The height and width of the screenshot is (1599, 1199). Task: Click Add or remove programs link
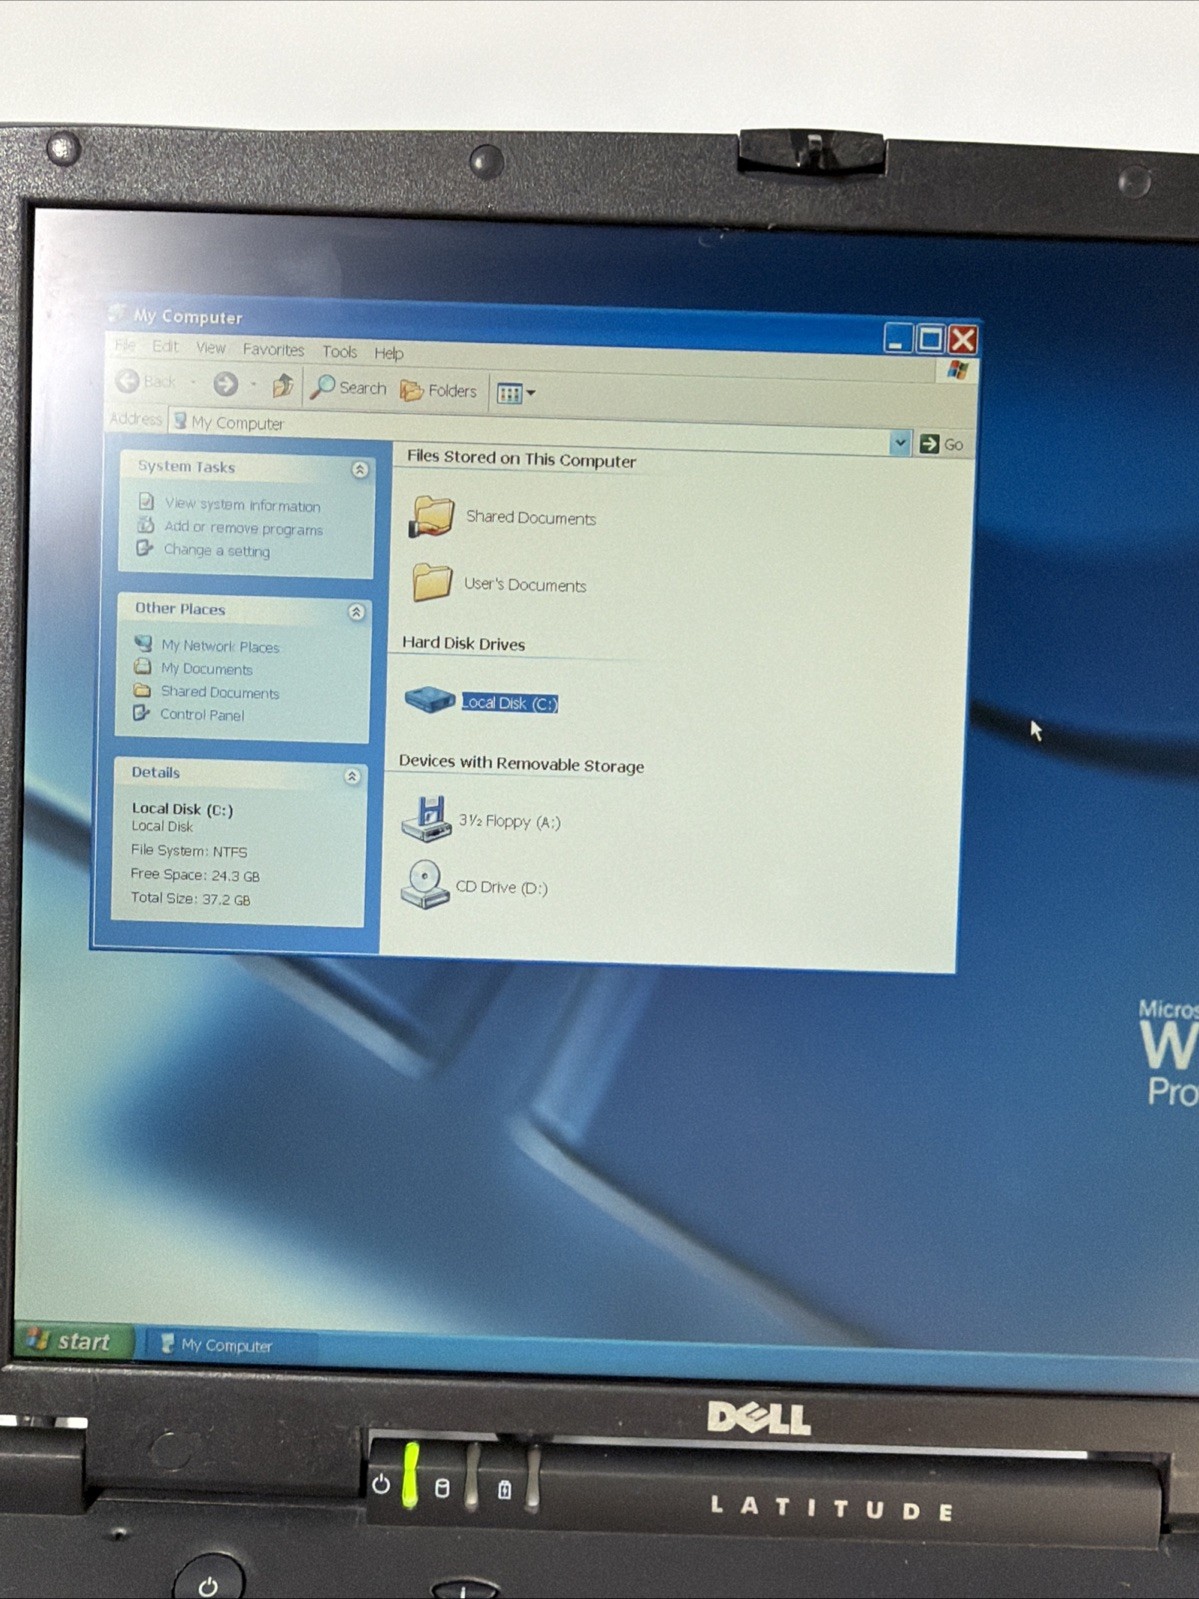243,528
